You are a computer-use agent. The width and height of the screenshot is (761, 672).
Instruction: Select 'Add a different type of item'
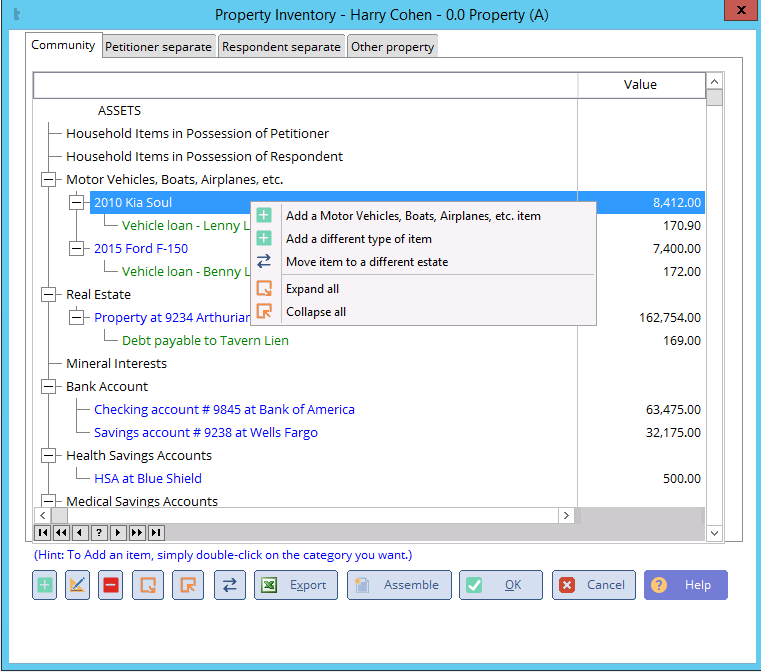point(358,239)
